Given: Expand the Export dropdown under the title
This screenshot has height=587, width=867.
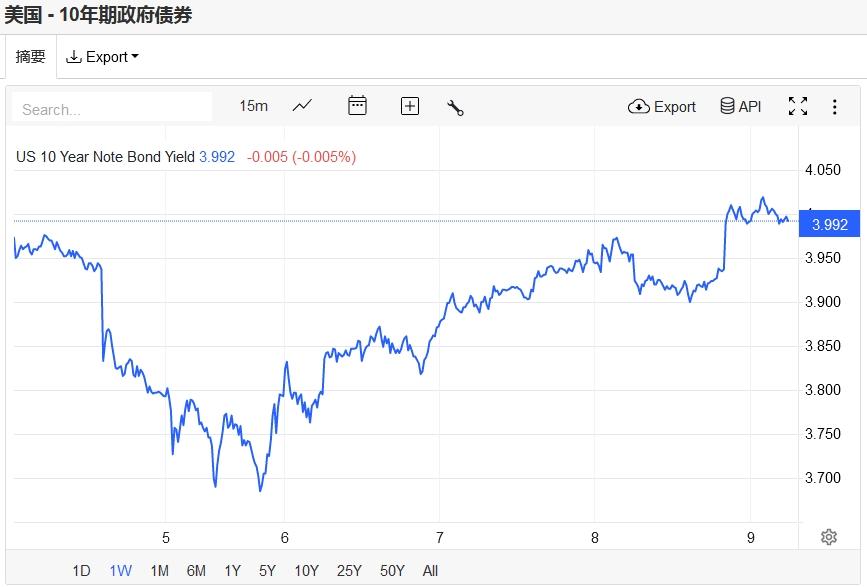Looking at the screenshot, I should click(102, 57).
